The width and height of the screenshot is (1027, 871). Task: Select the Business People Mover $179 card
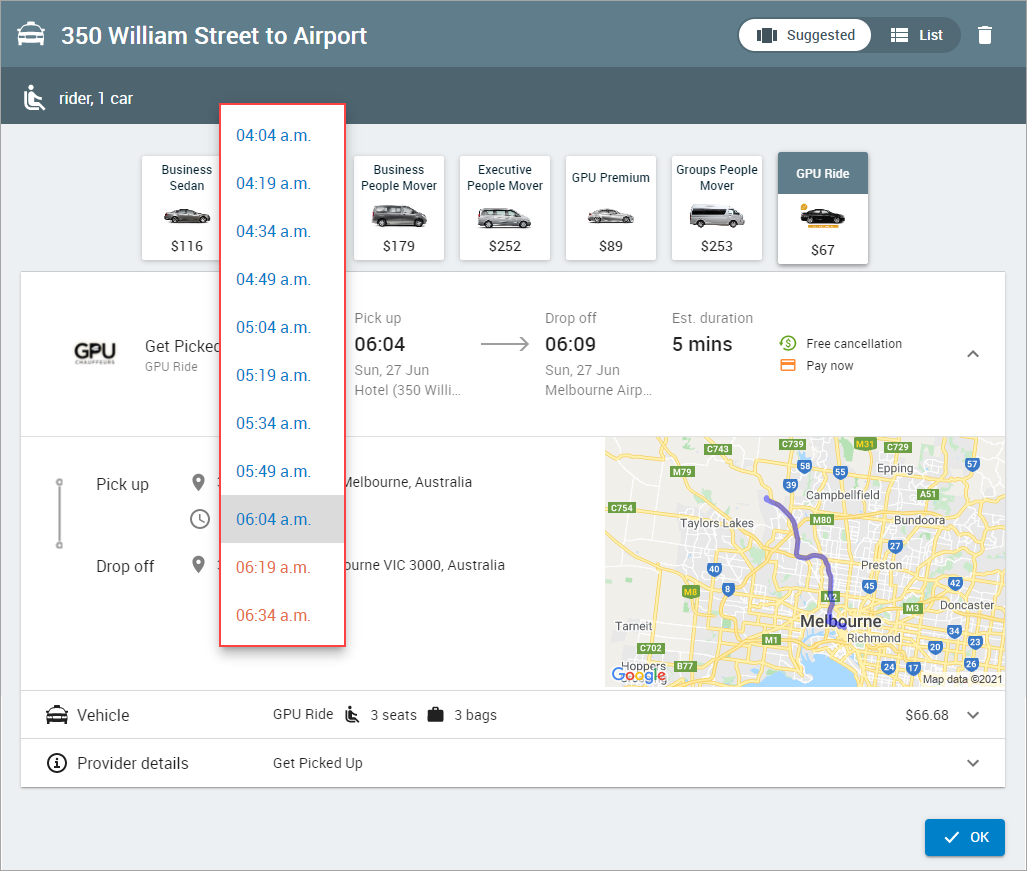pyautogui.click(x=399, y=208)
